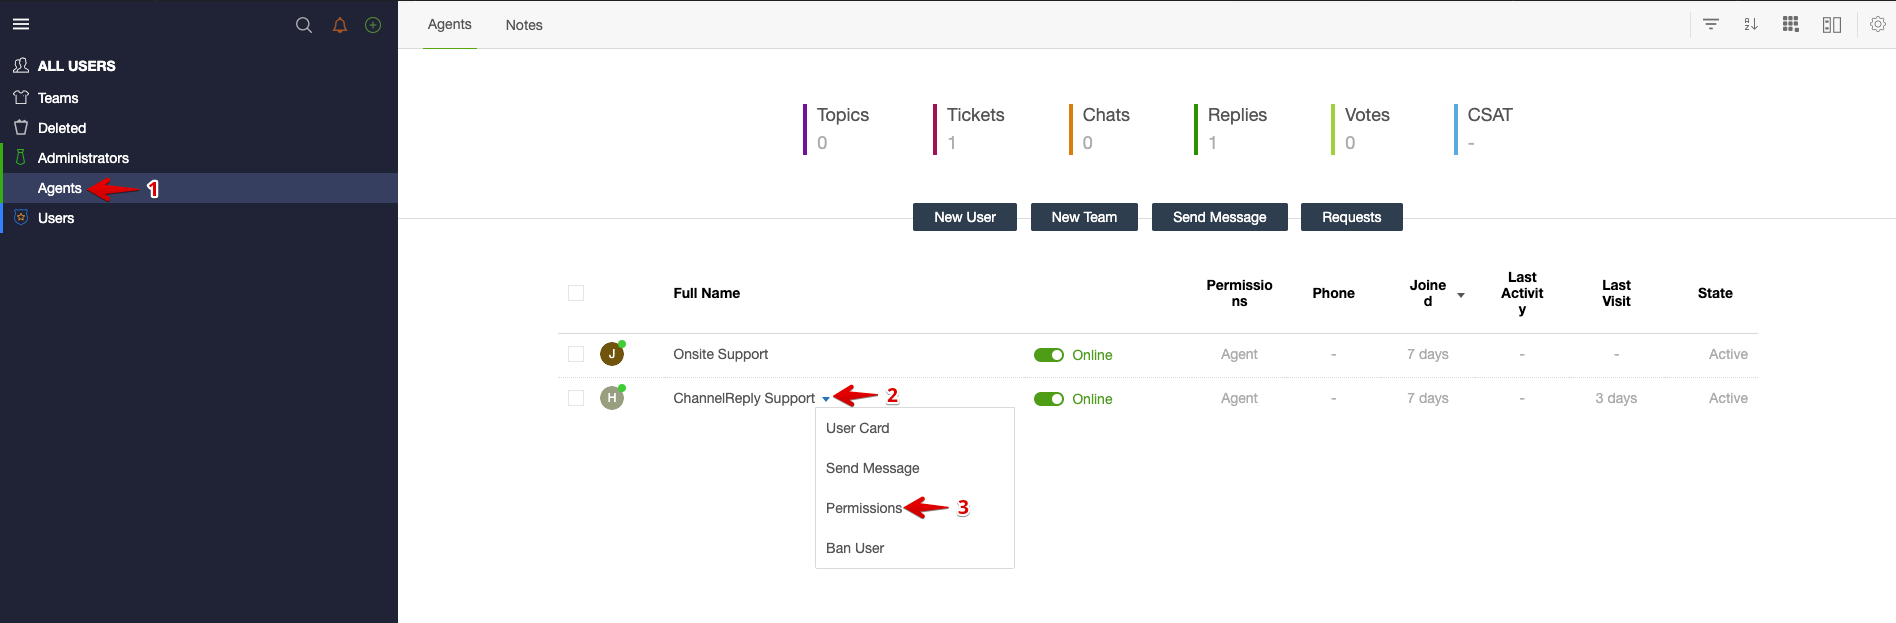Click the search magnifier icon
Image resolution: width=1896 pixels, height=623 pixels.
(x=304, y=25)
